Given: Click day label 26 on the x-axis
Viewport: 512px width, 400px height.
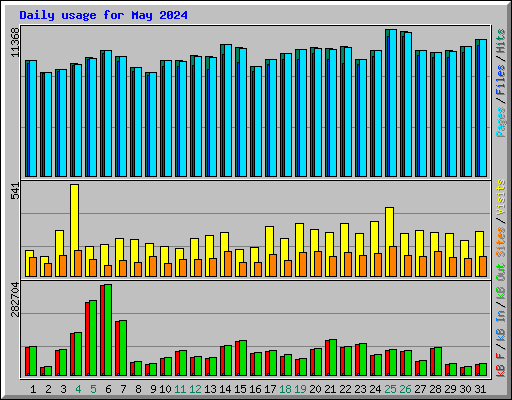Looking at the screenshot, I should (x=405, y=389).
